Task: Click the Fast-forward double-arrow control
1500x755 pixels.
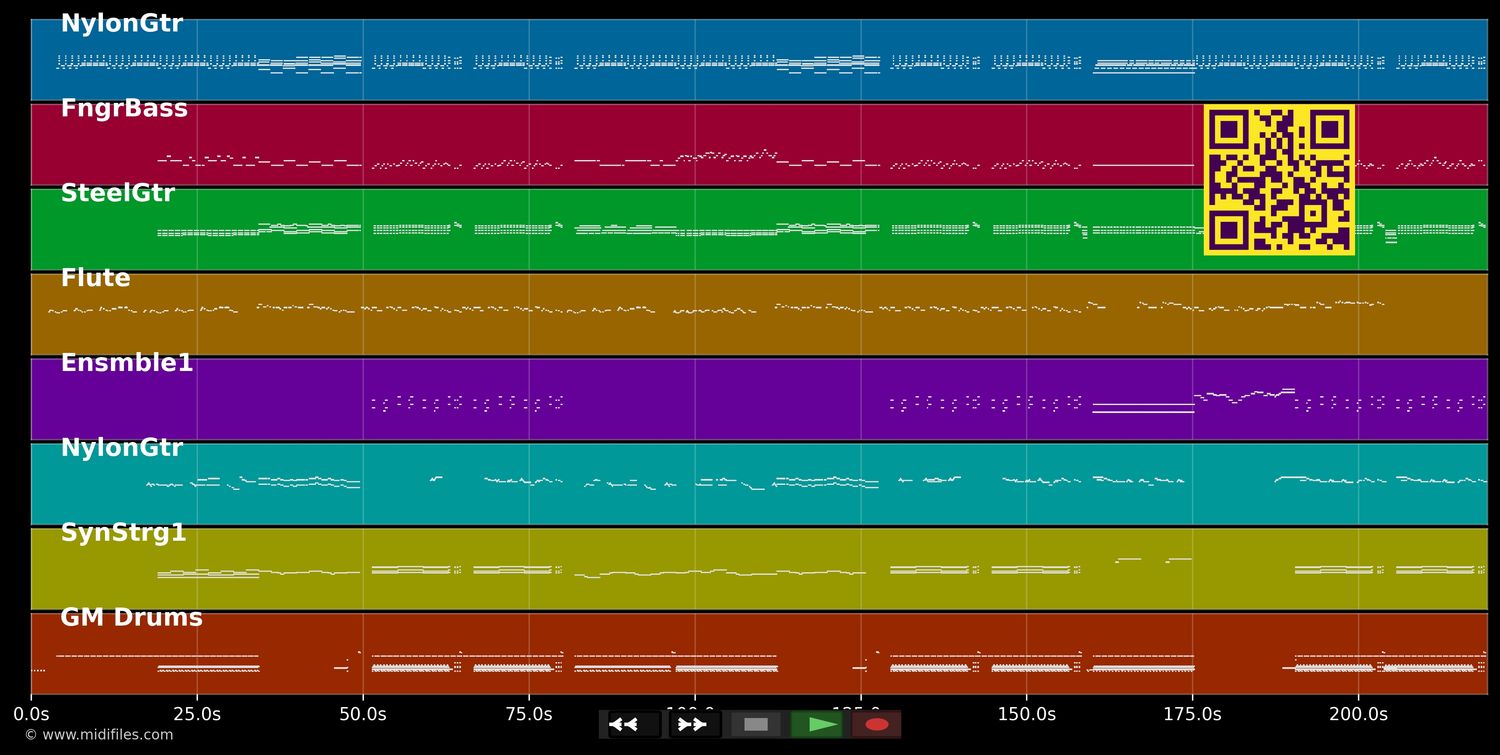Action: (x=691, y=724)
